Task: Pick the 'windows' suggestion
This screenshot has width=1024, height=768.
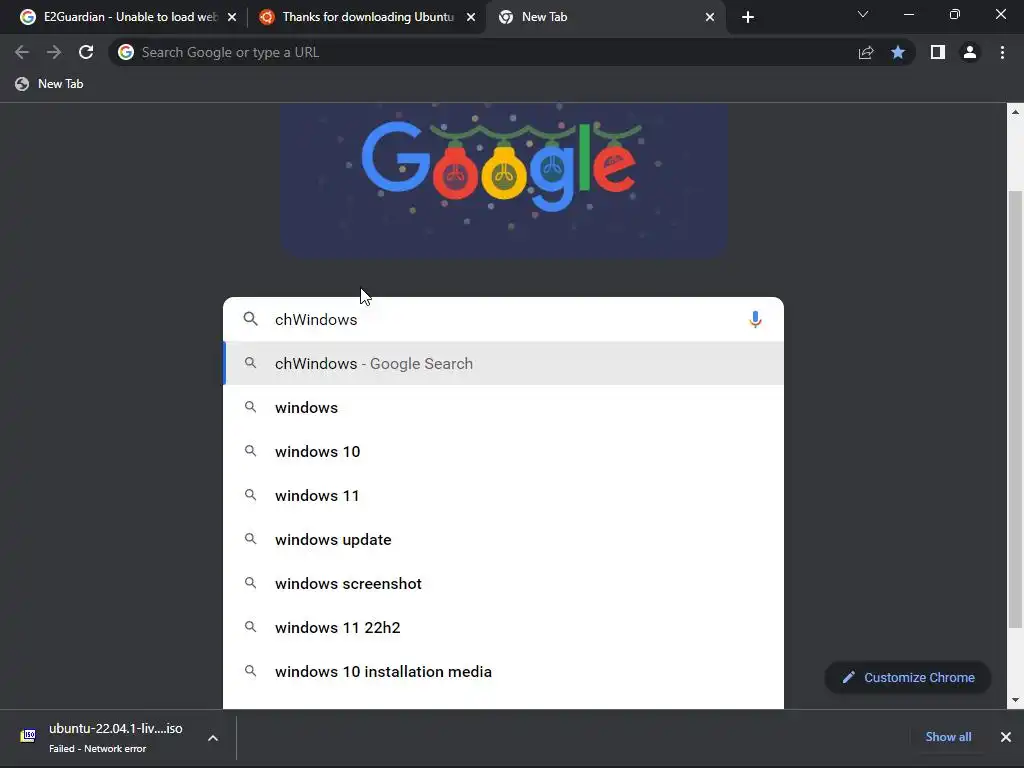Action: pyautogui.click(x=503, y=408)
